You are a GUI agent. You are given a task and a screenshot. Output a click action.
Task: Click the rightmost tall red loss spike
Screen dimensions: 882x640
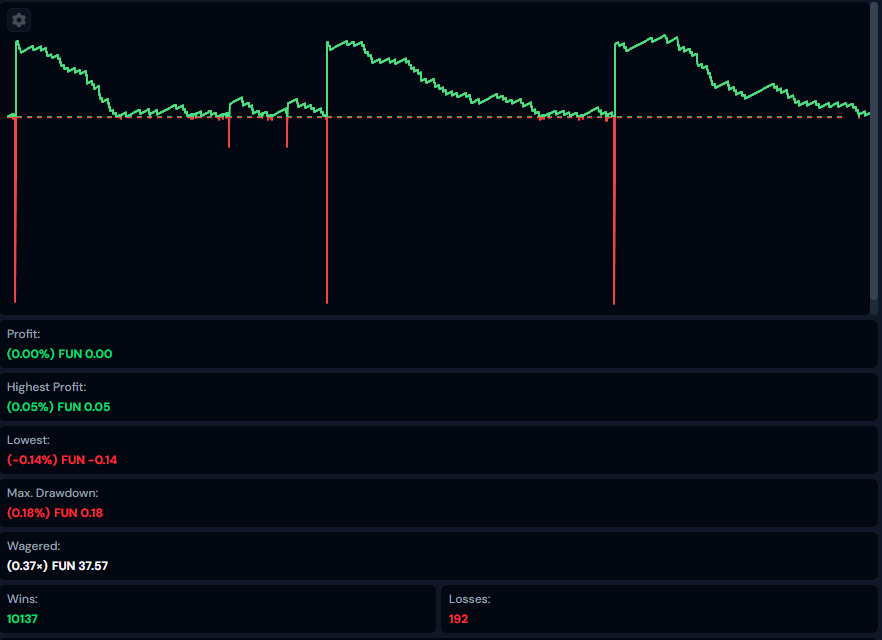(x=613, y=210)
